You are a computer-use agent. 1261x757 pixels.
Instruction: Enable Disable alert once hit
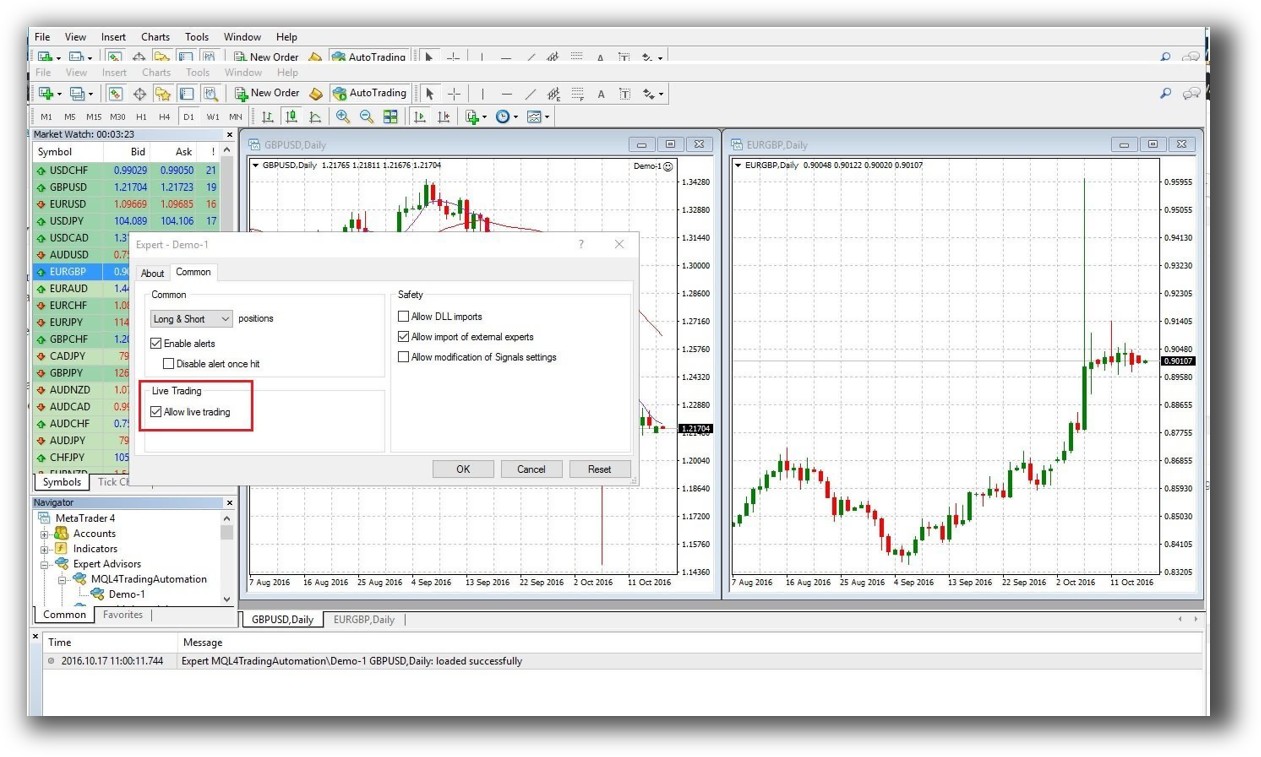pyautogui.click(x=169, y=363)
